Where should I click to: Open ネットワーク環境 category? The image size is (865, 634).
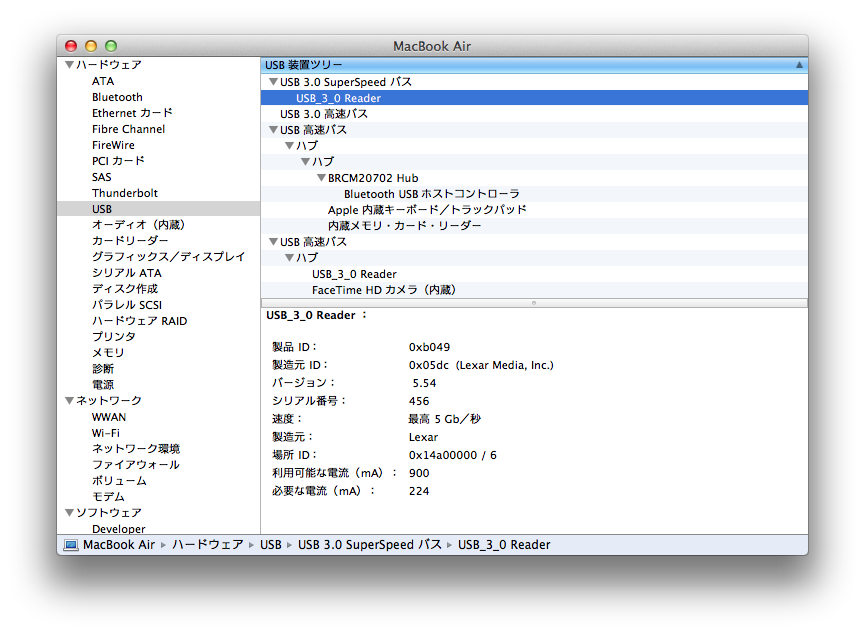click(x=136, y=449)
